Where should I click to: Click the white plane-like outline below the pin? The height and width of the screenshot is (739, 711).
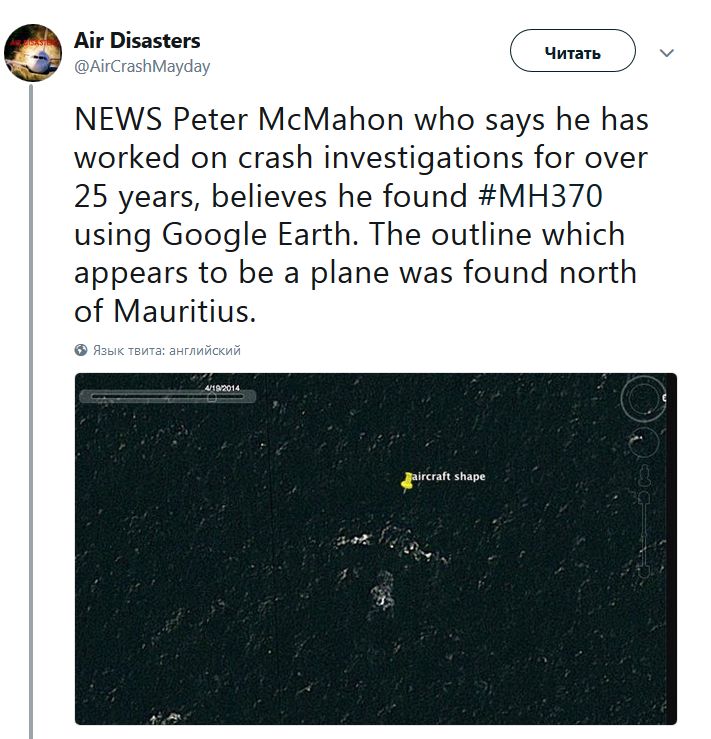(x=382, y=590)
